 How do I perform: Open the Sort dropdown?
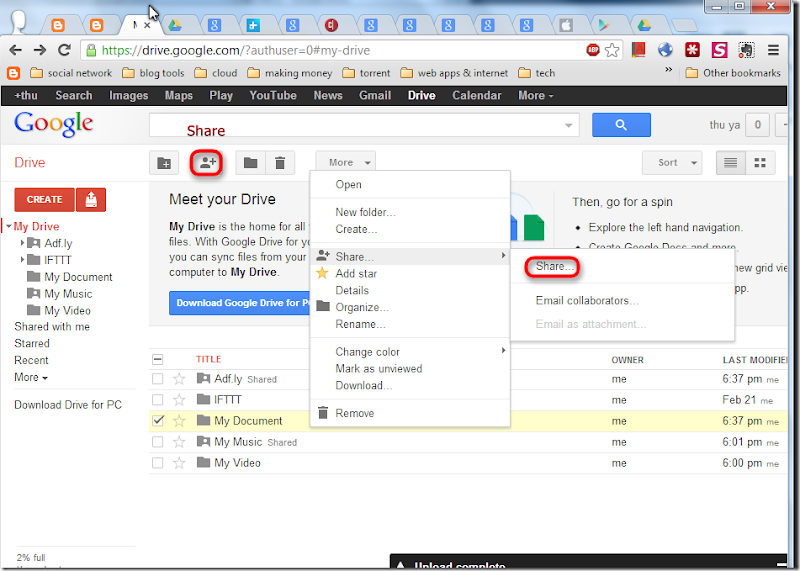pos(672,163)
